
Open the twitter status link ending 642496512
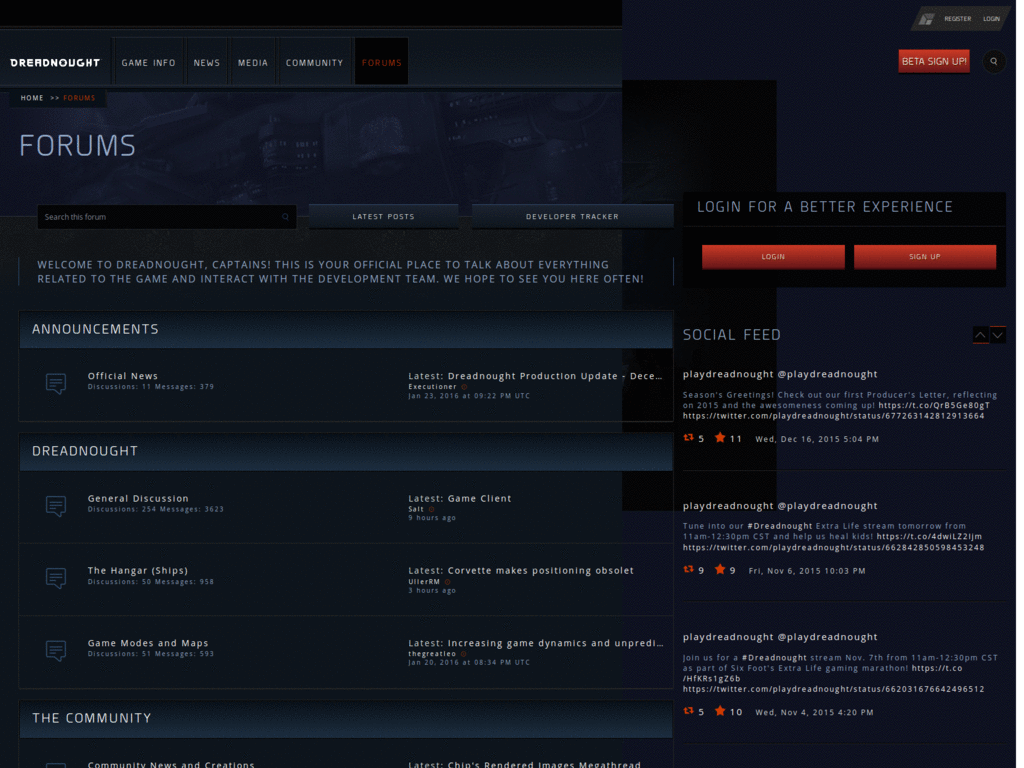[x=833, y=689]
